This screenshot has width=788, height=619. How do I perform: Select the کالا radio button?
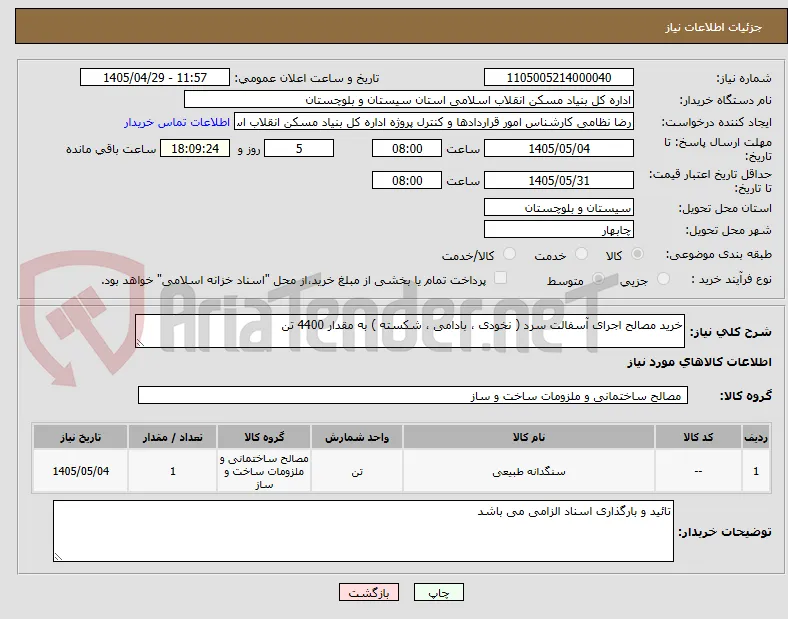637,254
